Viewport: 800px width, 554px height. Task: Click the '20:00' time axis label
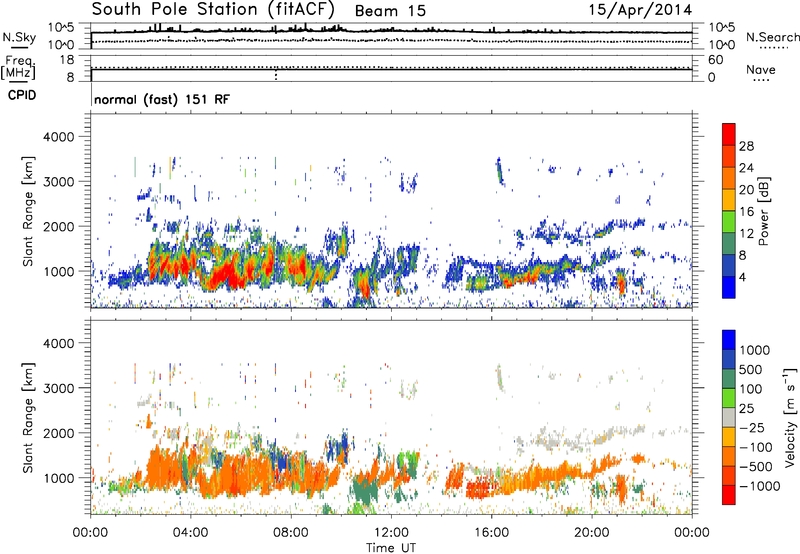[x=591, y=533]
